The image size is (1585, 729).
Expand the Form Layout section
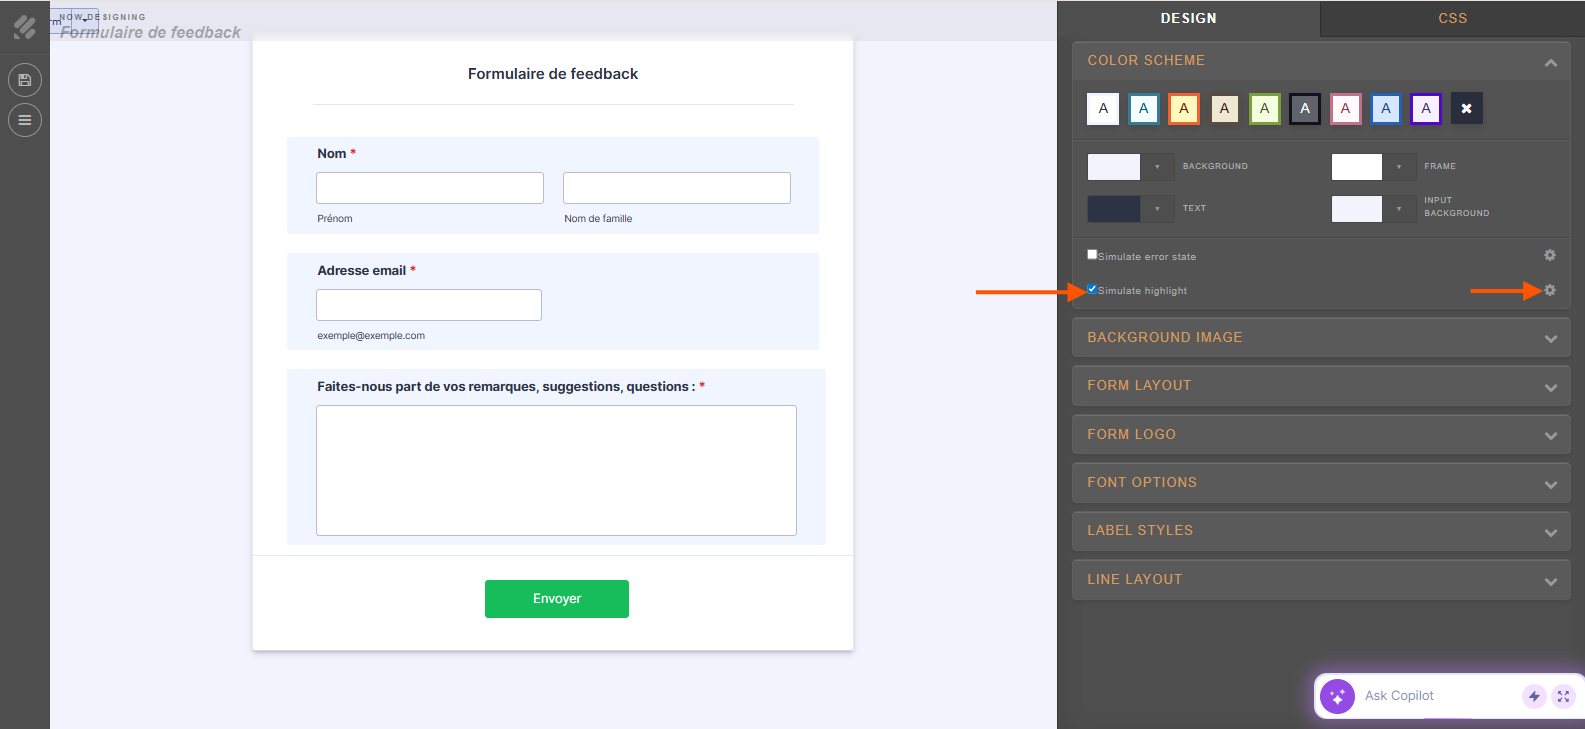(x=1321, y=386)
